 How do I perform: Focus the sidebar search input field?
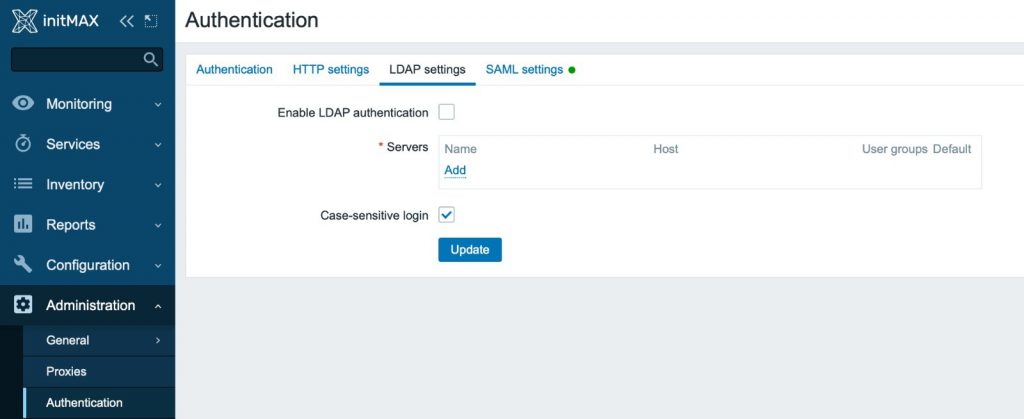point(75,60)
